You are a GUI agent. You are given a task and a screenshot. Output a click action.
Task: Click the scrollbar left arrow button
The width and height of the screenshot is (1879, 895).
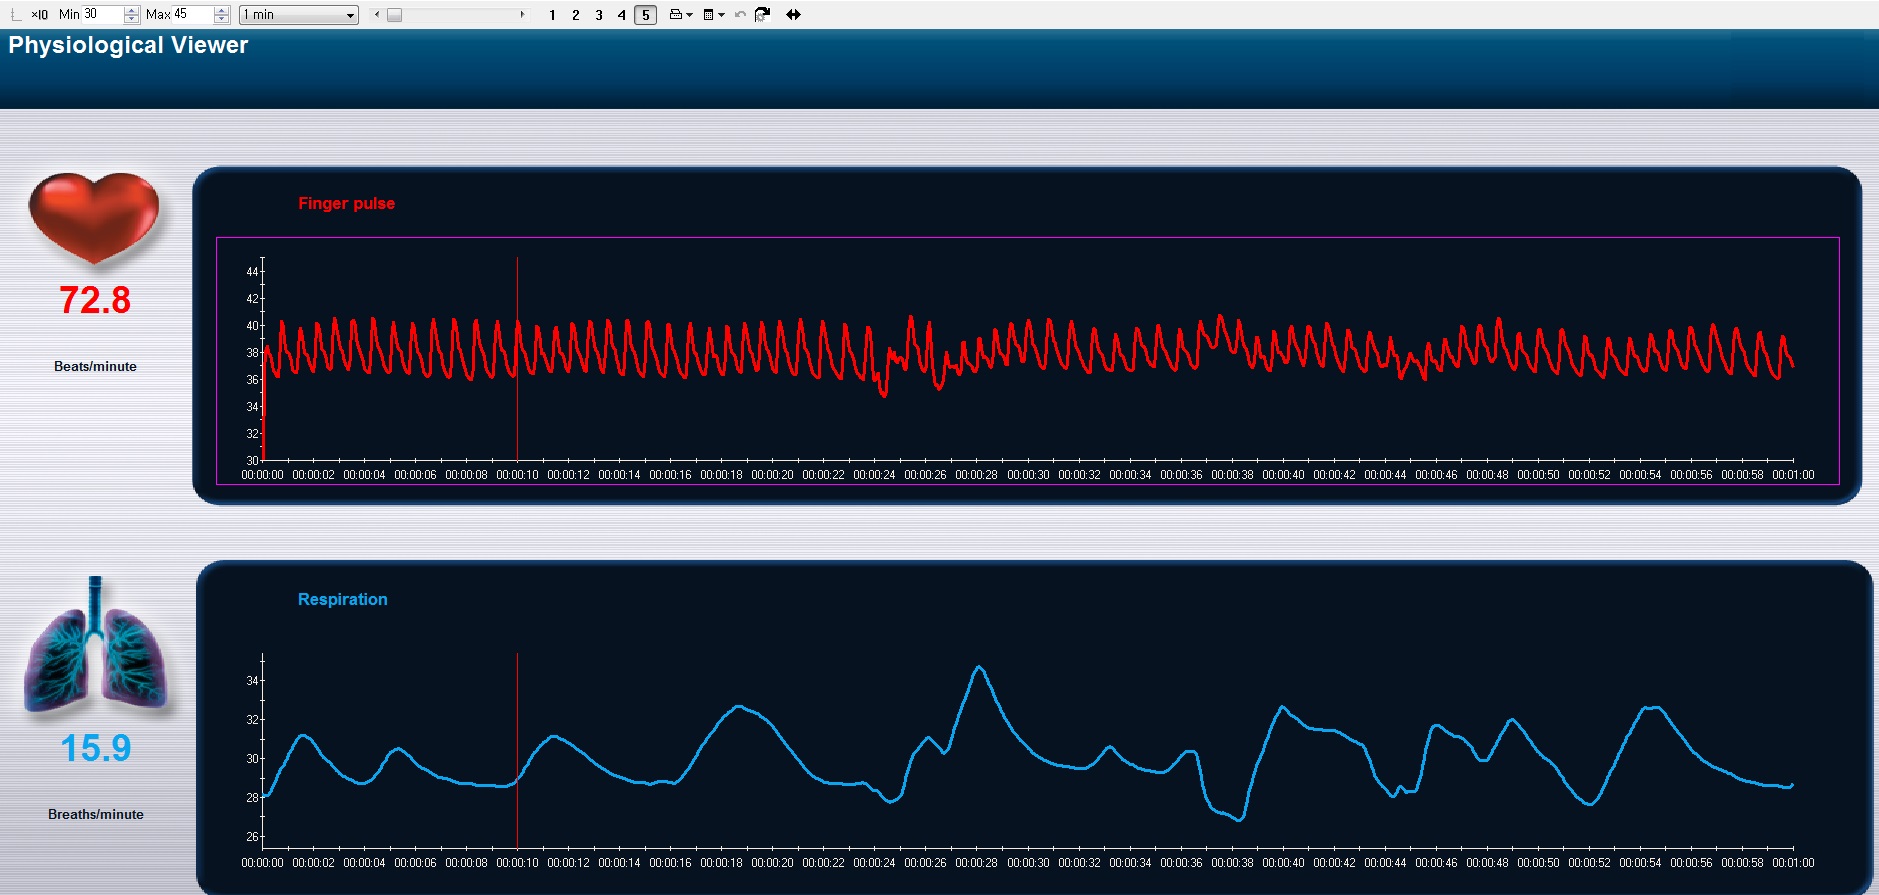(x=377, y=15)
